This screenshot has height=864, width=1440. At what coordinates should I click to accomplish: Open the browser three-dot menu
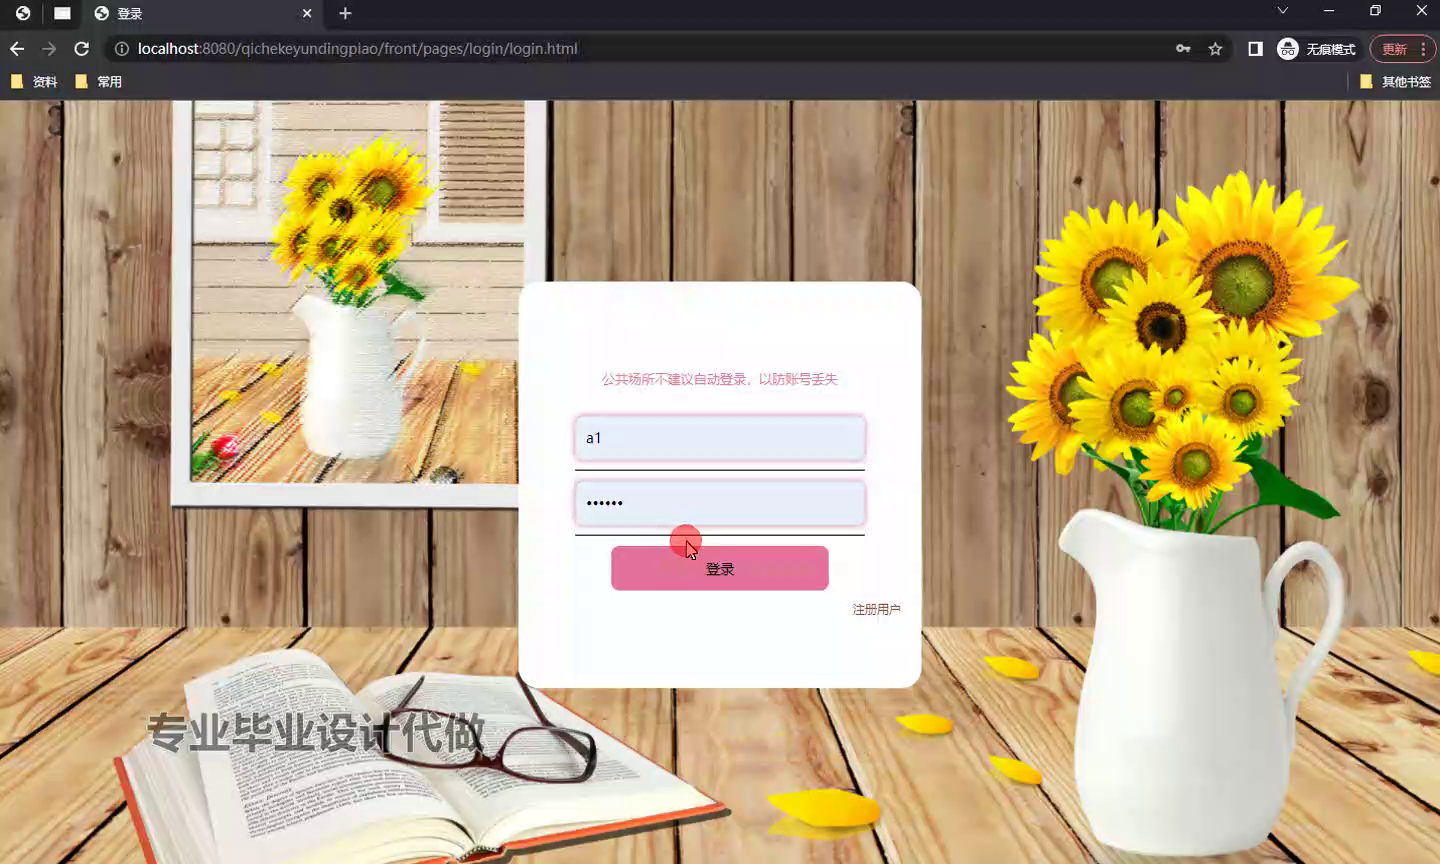(x=1423, y=49)
